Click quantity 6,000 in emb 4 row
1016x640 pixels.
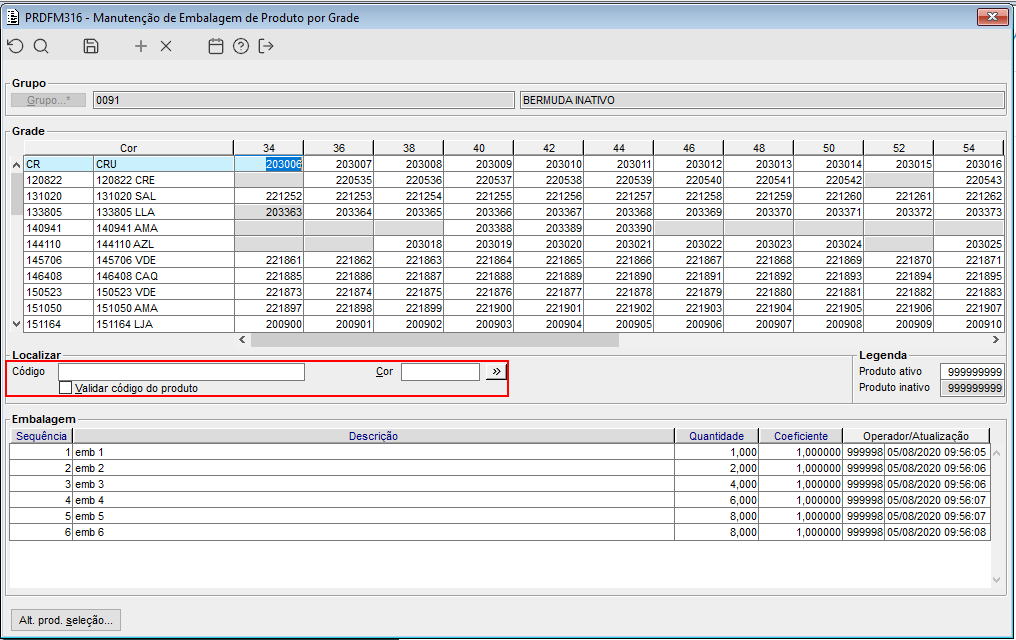click(716, 500)
